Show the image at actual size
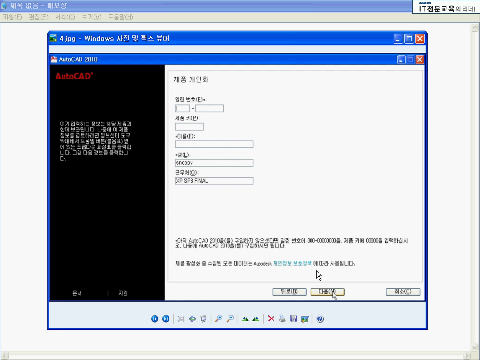Viewport: 480px width, 360px height. 192,319
